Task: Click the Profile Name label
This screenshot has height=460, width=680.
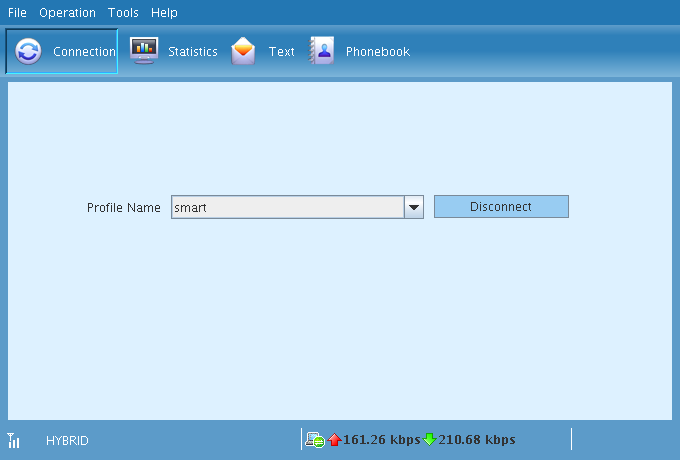Action: coord(123,208)
